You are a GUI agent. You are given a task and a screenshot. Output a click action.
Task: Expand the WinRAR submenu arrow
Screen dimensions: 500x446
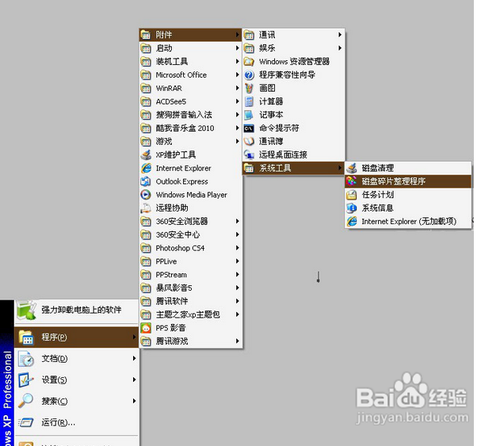pos(237,88)
